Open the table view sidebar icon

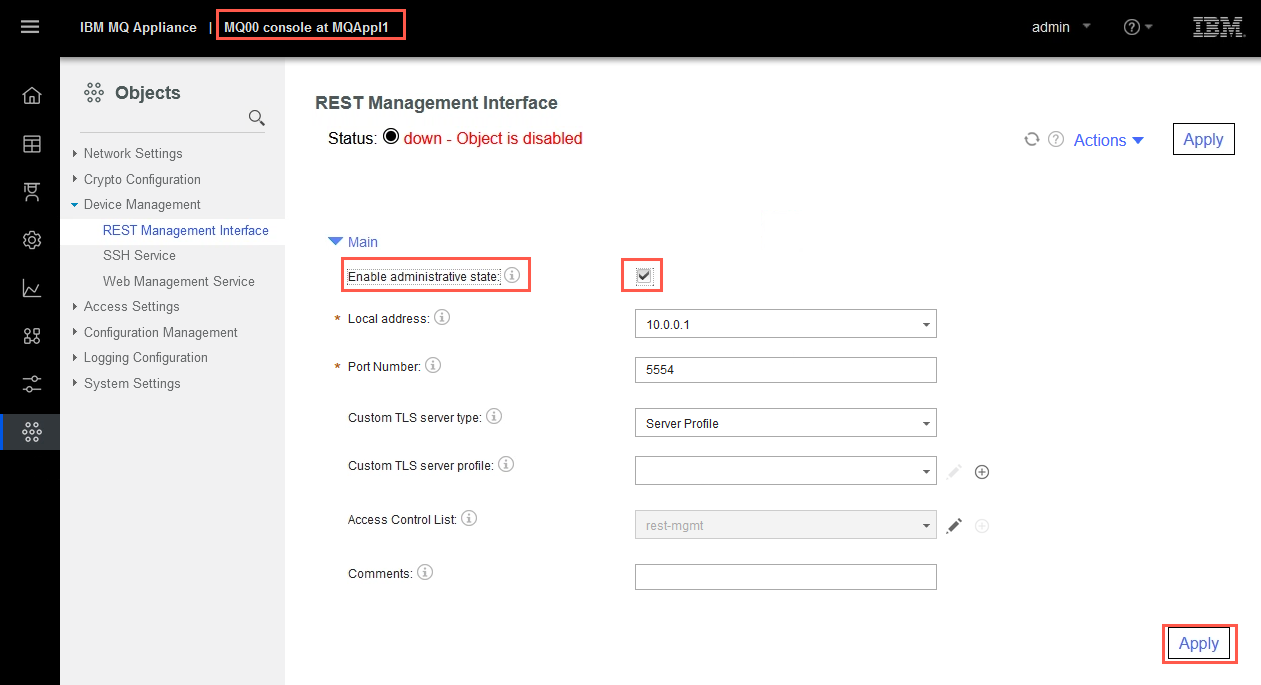[x=32, y=144]
